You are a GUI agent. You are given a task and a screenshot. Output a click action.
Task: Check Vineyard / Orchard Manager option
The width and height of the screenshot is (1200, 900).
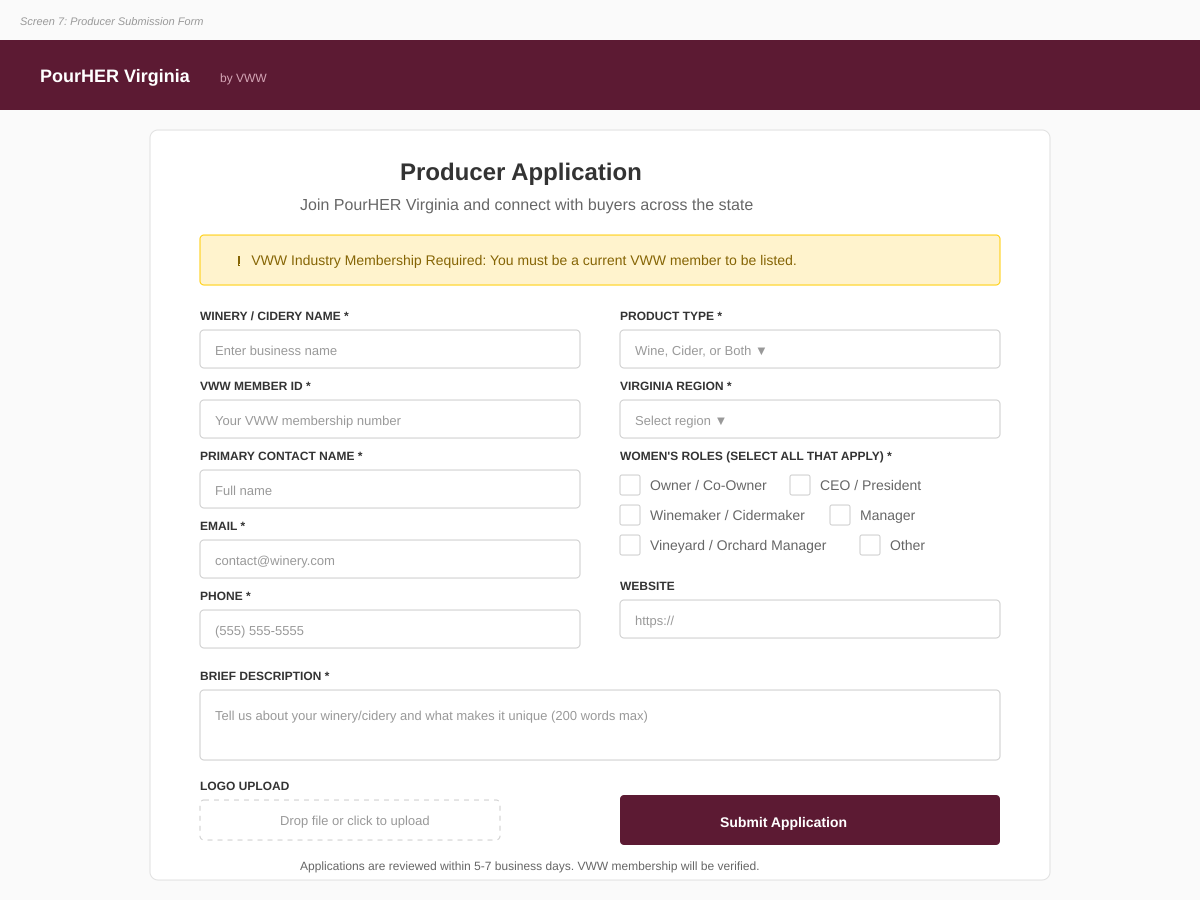click(630, 545)
